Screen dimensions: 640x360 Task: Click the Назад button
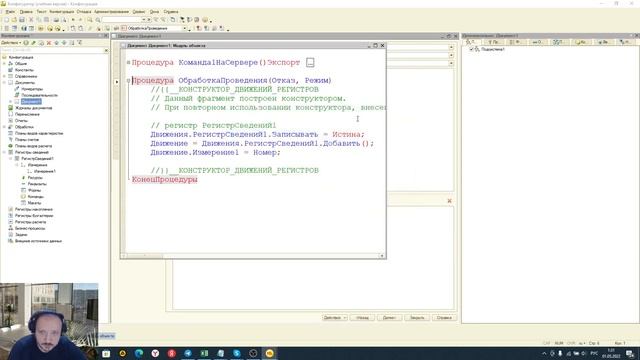(362, 318)
